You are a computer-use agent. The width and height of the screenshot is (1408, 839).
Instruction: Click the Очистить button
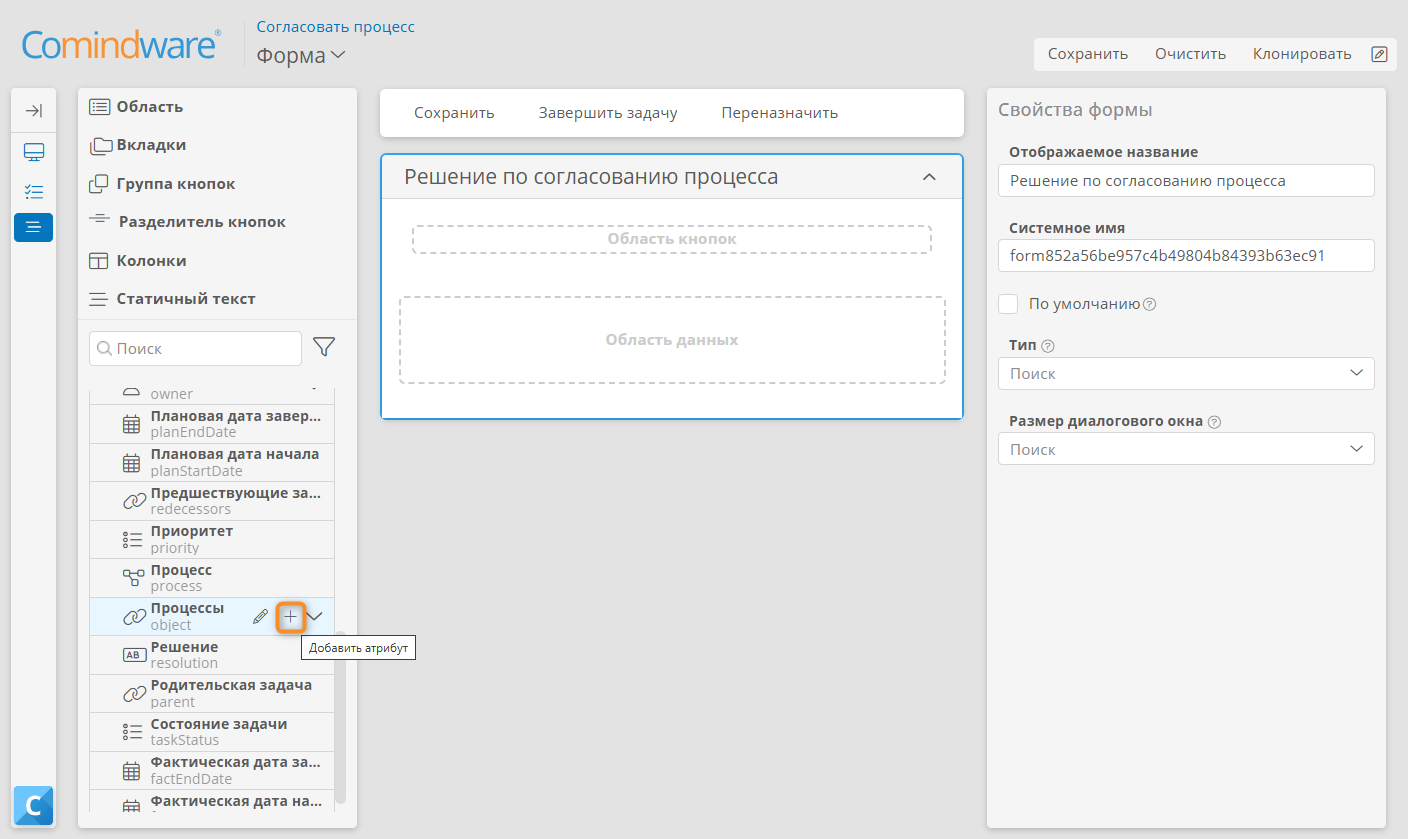[1190, 54]
